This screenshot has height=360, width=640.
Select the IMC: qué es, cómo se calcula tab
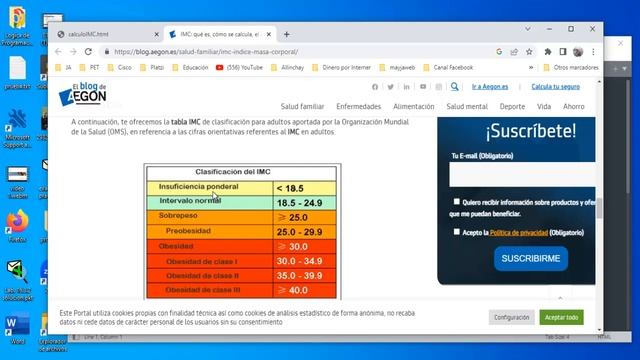220,35
